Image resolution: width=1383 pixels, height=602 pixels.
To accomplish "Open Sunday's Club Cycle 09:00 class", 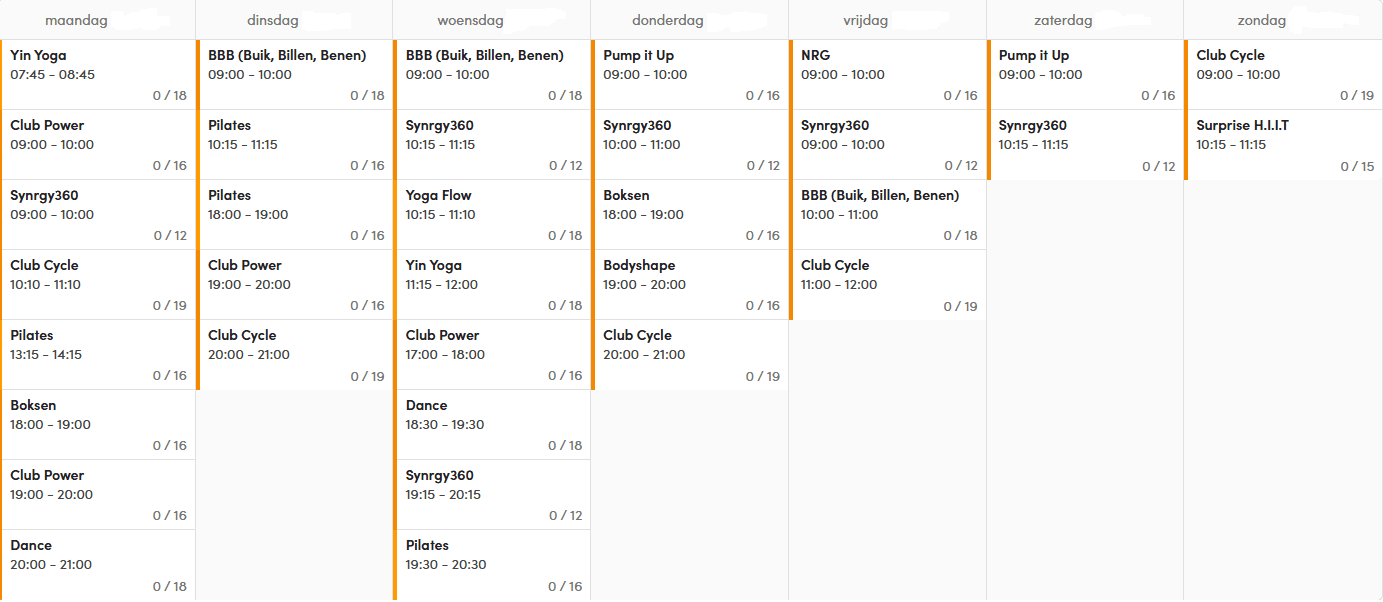I will click(x=1283, y=74).
